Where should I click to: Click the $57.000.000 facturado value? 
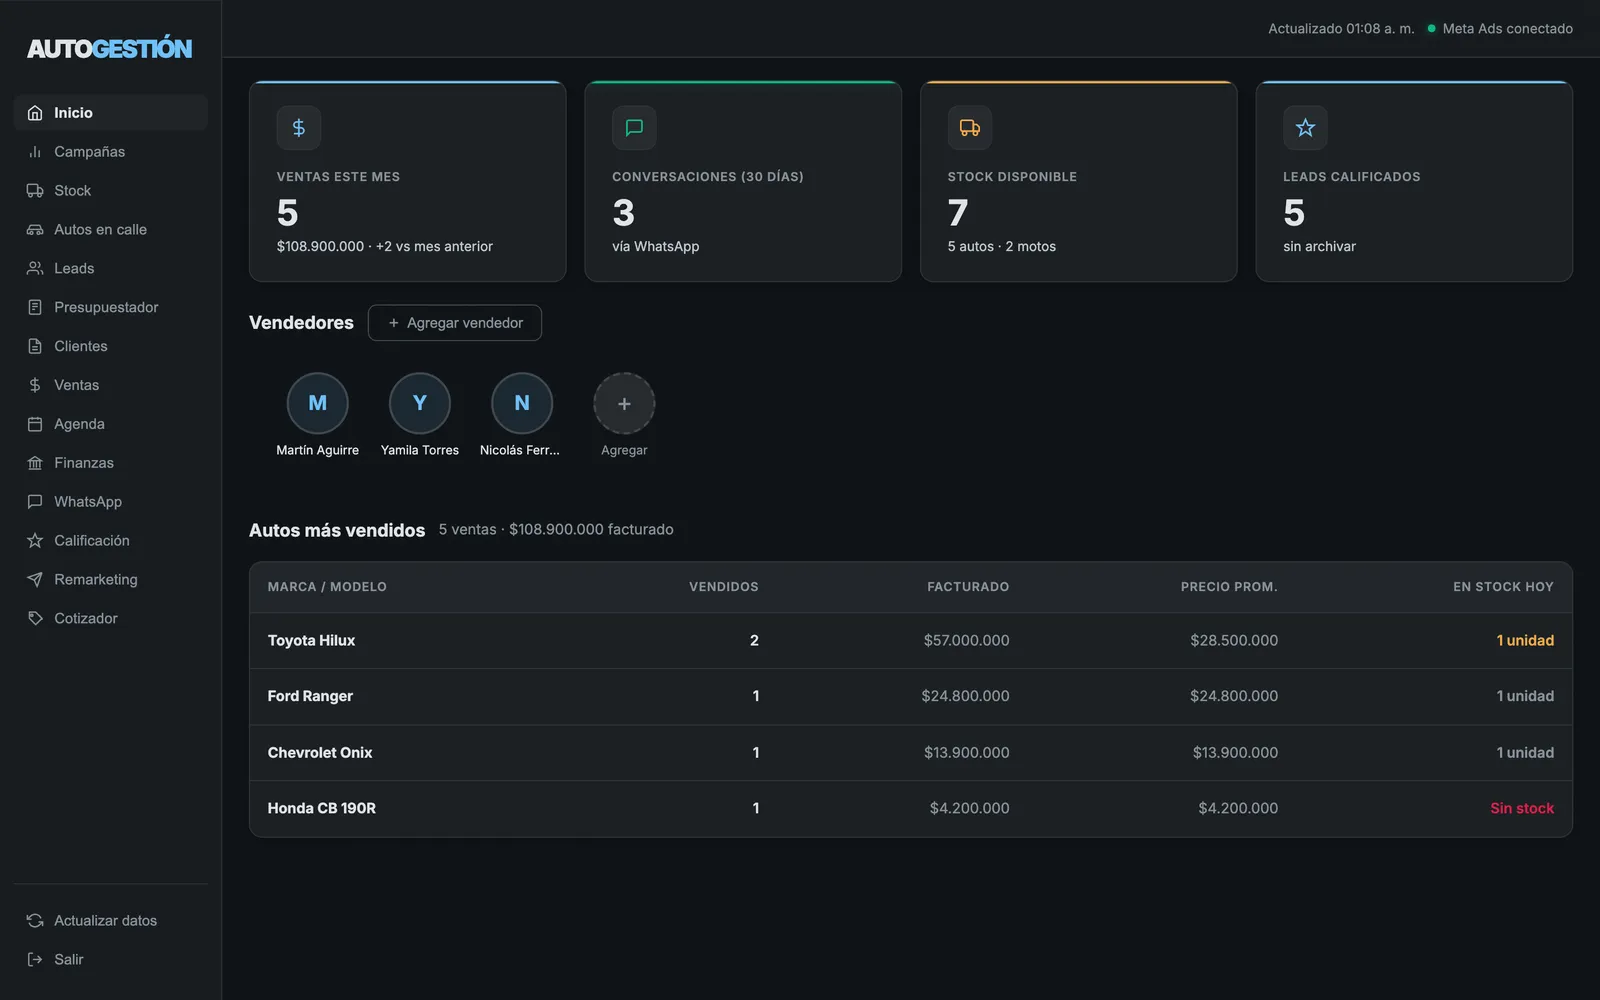pyautogui.click(x=966, y=641)
